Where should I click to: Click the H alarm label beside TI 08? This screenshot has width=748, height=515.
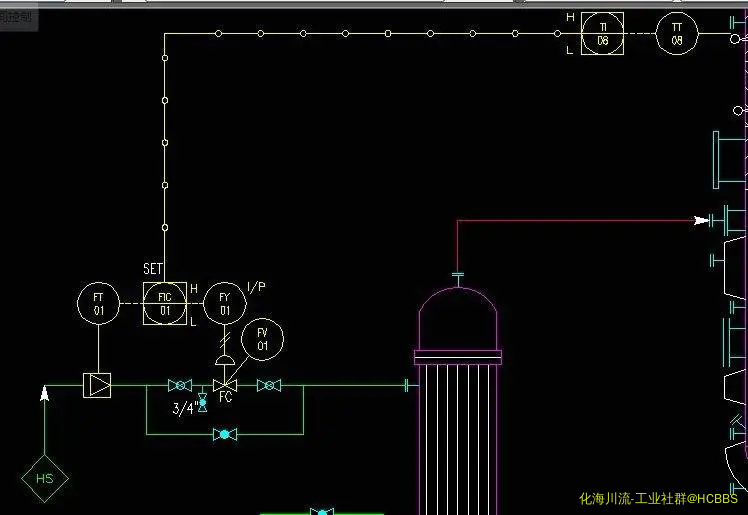[570, 17]
